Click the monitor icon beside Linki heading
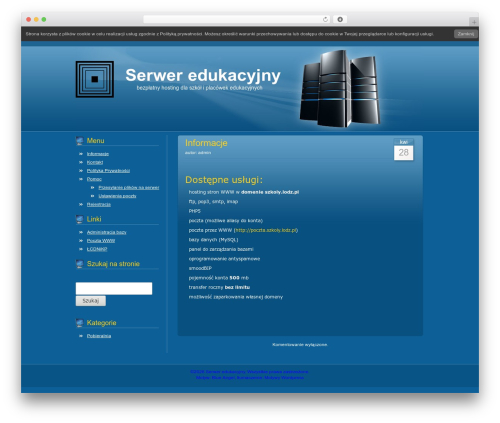Viewport: 500px width, 423px height. pos(79,219)
